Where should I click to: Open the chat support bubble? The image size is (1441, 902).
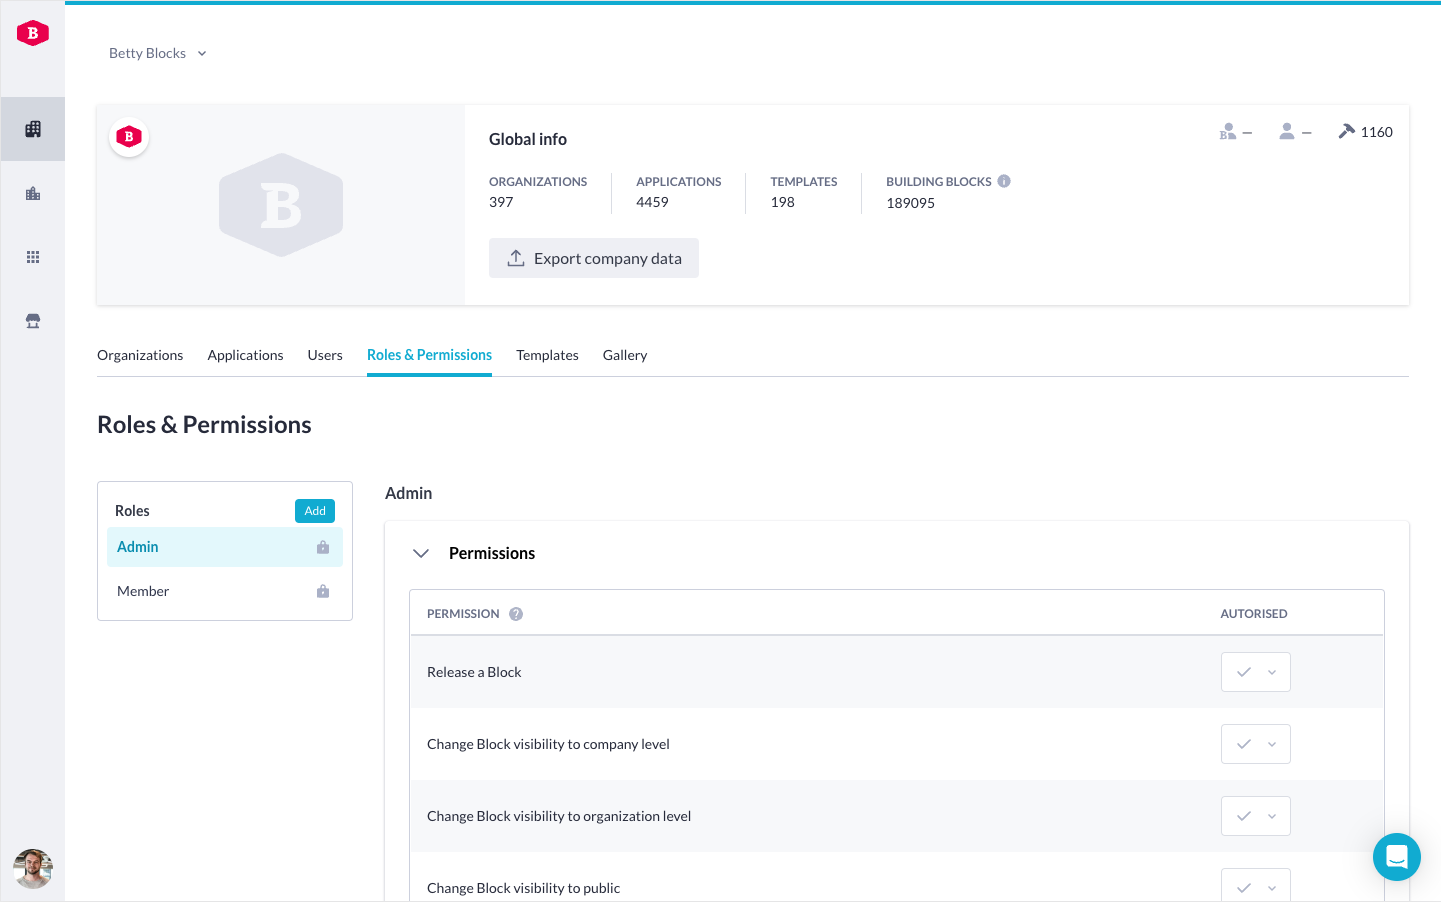click(x=1397, y=857)
